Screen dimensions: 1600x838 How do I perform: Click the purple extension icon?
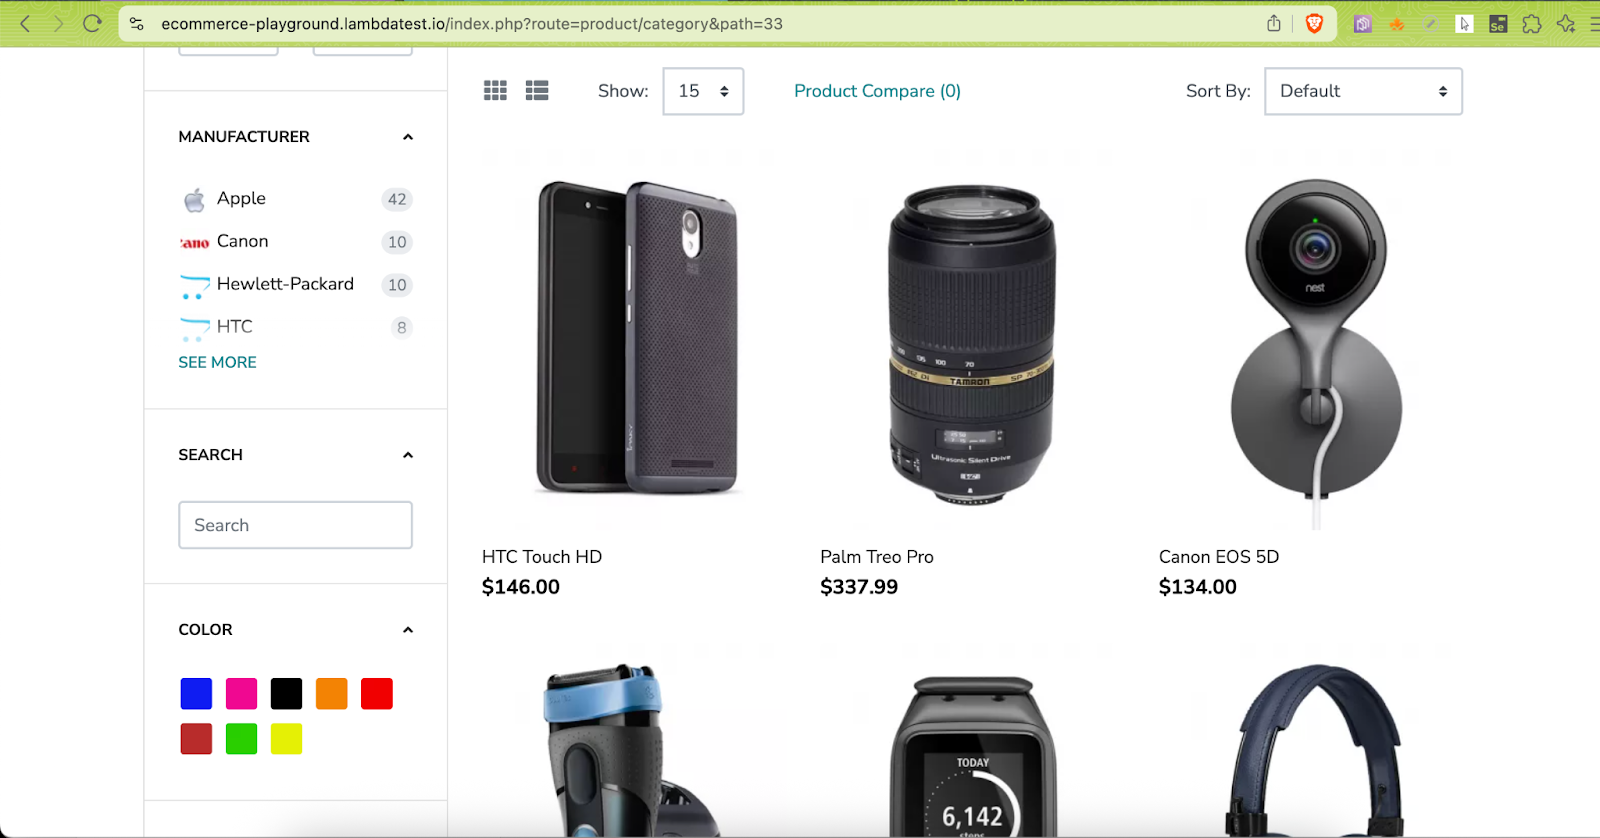(1362, 24)
